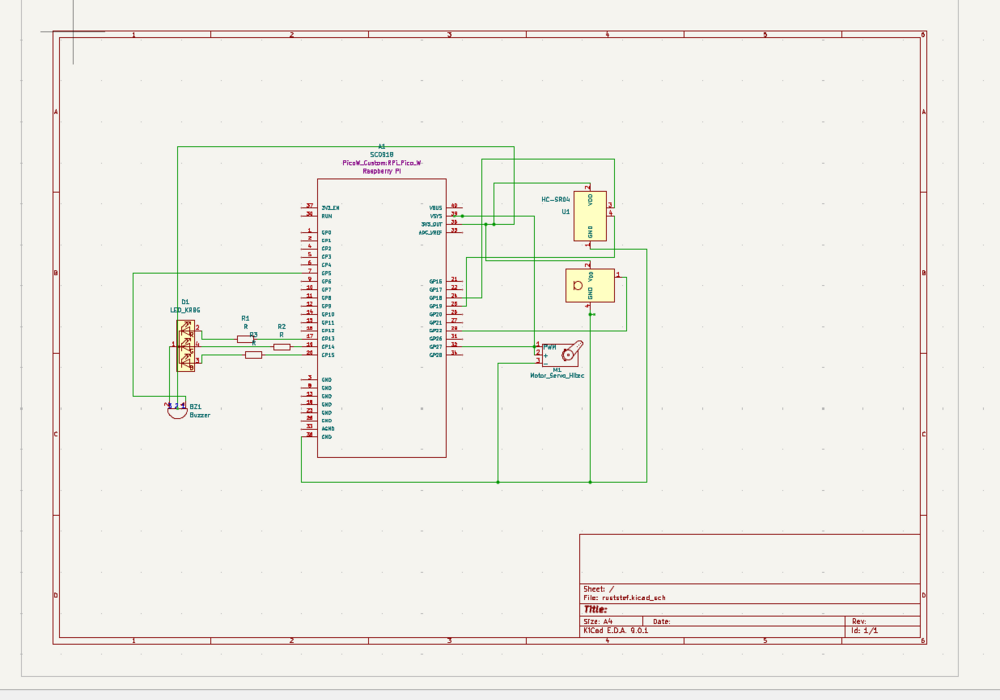Screen dimensions: 1000x700
Task: Click the Raspberry Pi description text
Action: [381, 171]
